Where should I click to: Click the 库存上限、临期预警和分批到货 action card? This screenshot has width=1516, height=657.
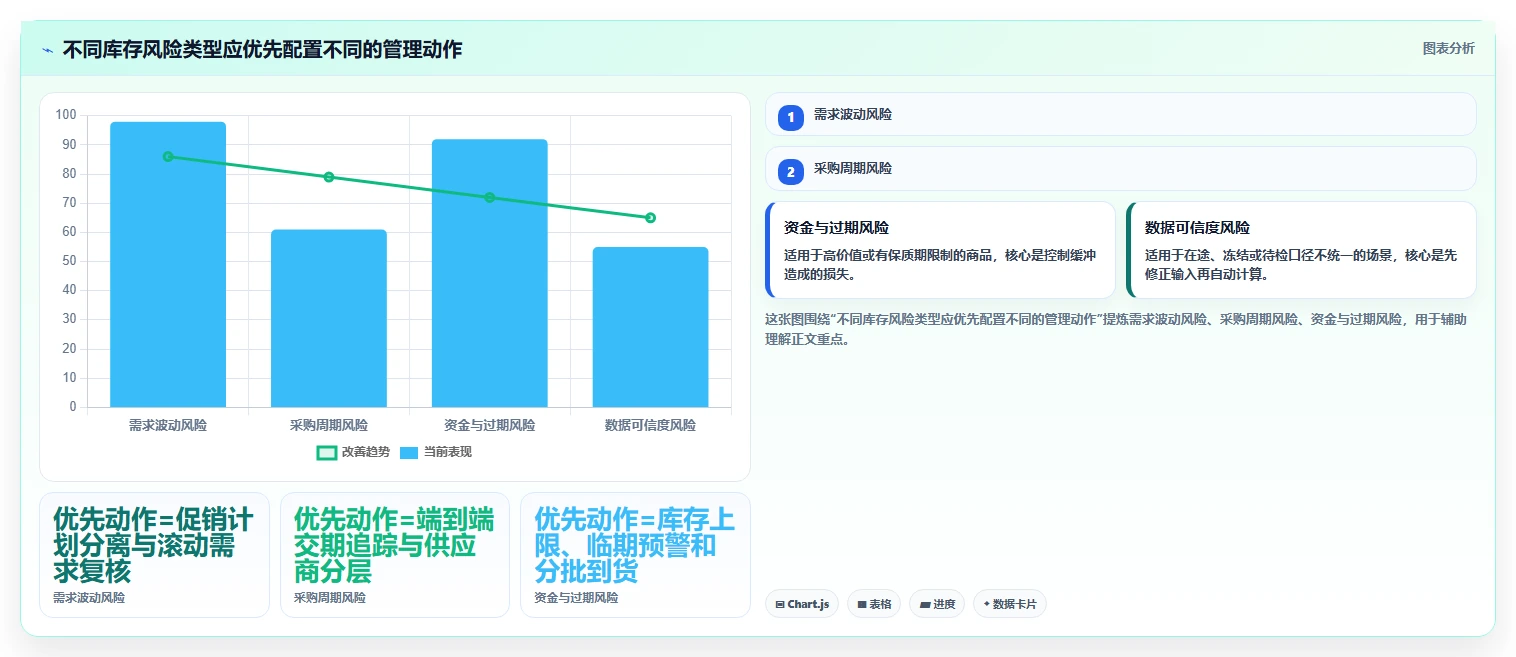[635, 555]
